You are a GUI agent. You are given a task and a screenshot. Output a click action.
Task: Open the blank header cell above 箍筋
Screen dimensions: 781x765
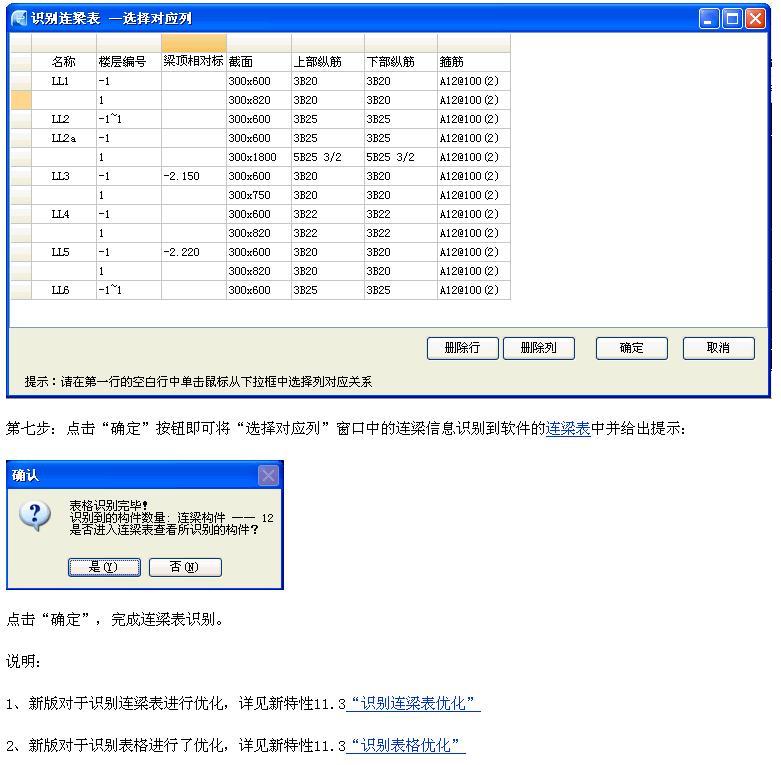(474, 43)
